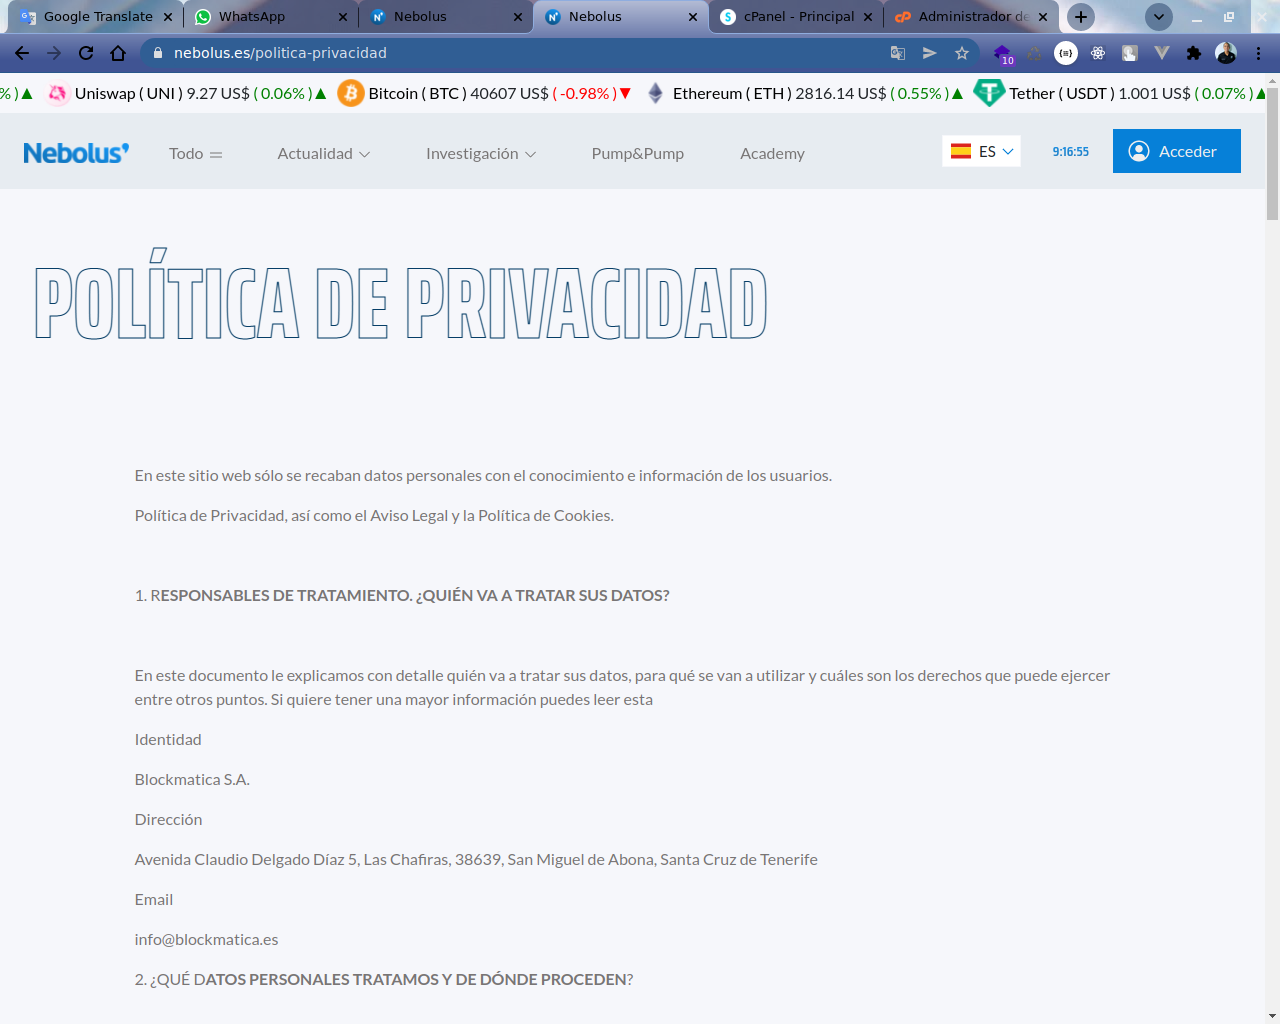Open the Todo hamburger menu
This screenshot has height=1024, width=1280.
[x=195, y=154]
